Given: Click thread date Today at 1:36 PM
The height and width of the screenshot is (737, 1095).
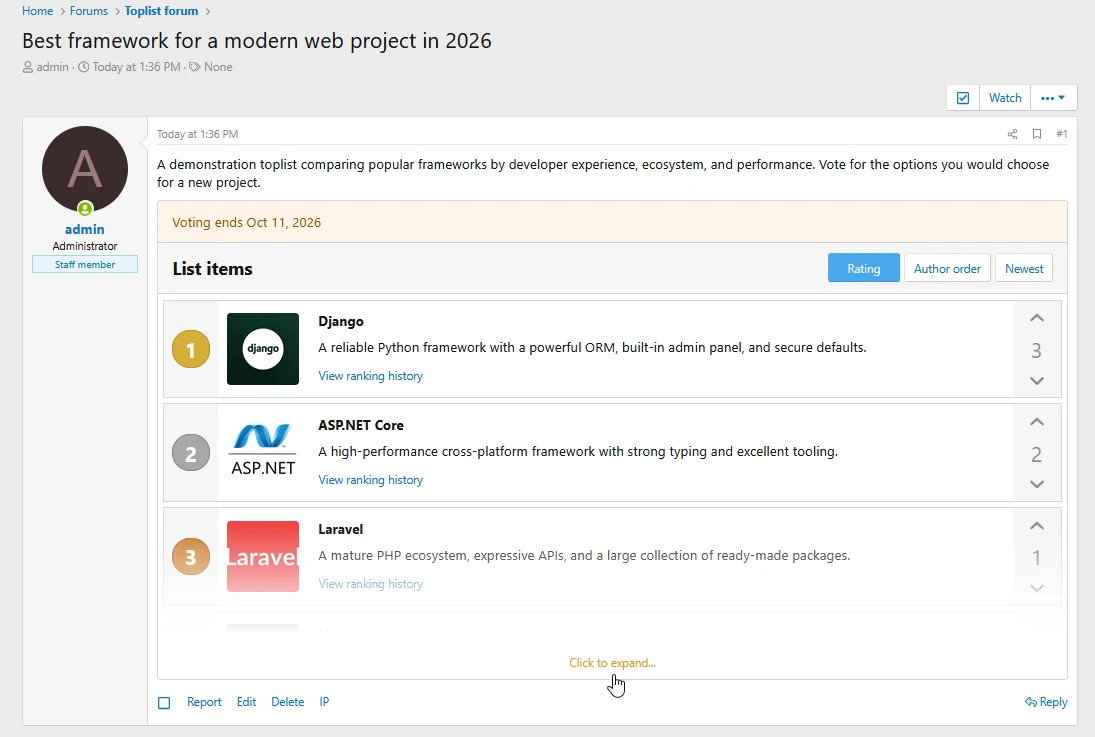Looking at the screenshot, I should (x=136, y=67).
